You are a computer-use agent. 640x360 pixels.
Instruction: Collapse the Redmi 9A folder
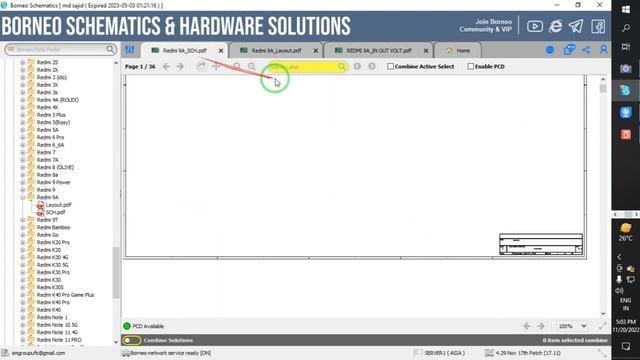click(23, 197)
